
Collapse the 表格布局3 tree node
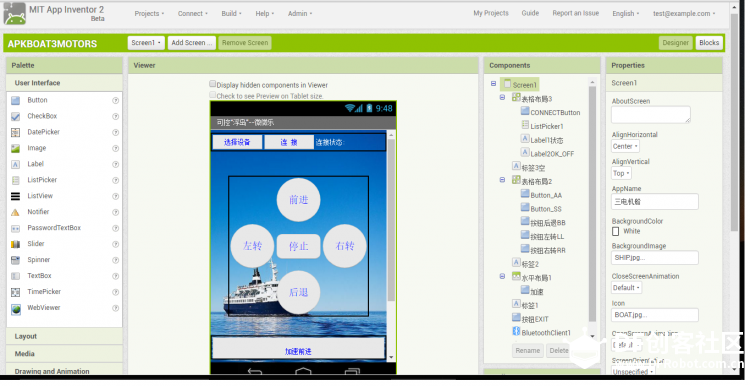(x=502, y=98)
